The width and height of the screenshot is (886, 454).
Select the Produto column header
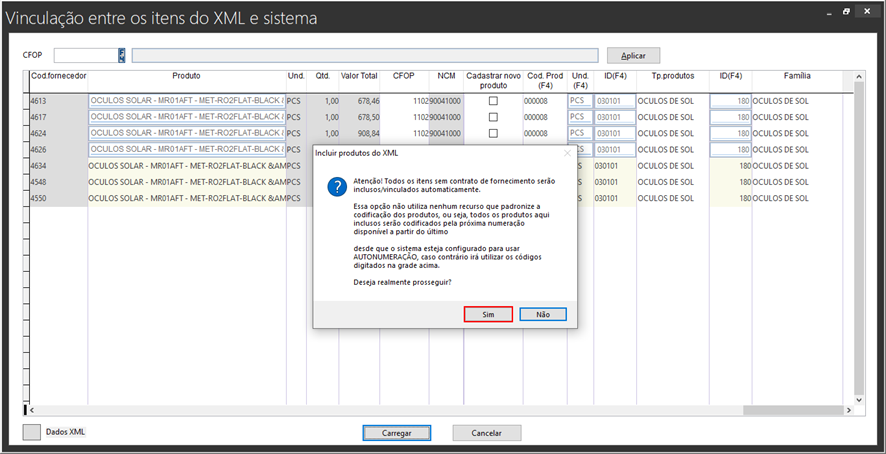pos(186,76)
